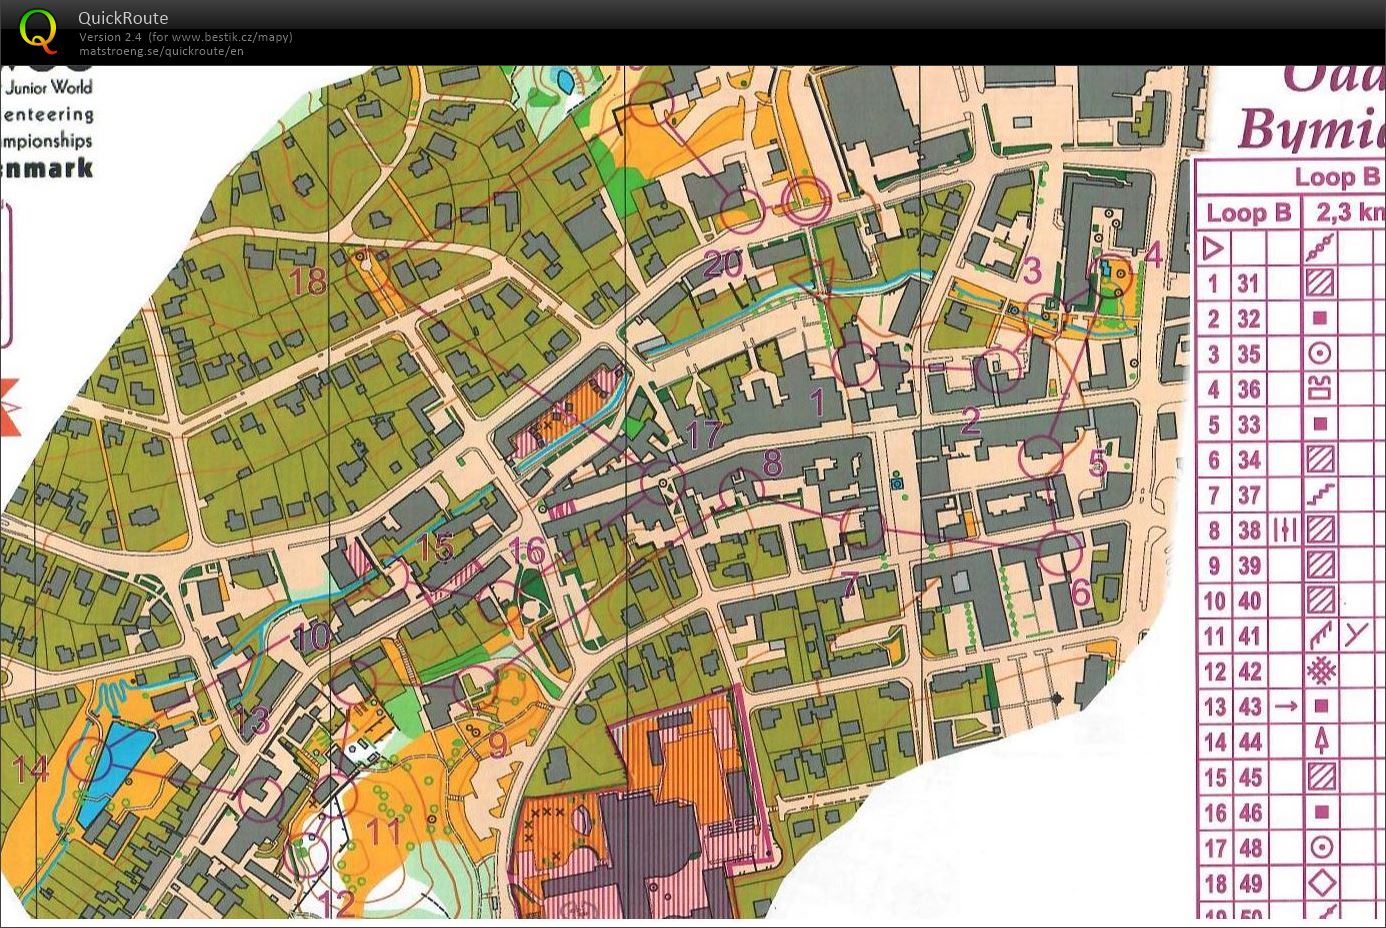The image size is (1386, 928).
Task: Click control number 5 label on map
Action: click(1098, 462)
